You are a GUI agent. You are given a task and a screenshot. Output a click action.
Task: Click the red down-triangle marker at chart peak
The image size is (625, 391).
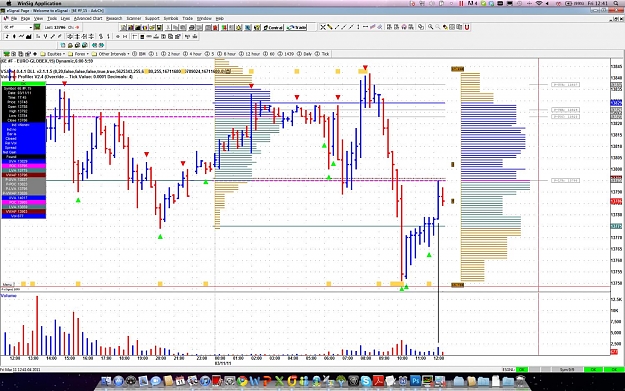pyautogui.click(x=365, y=67)
